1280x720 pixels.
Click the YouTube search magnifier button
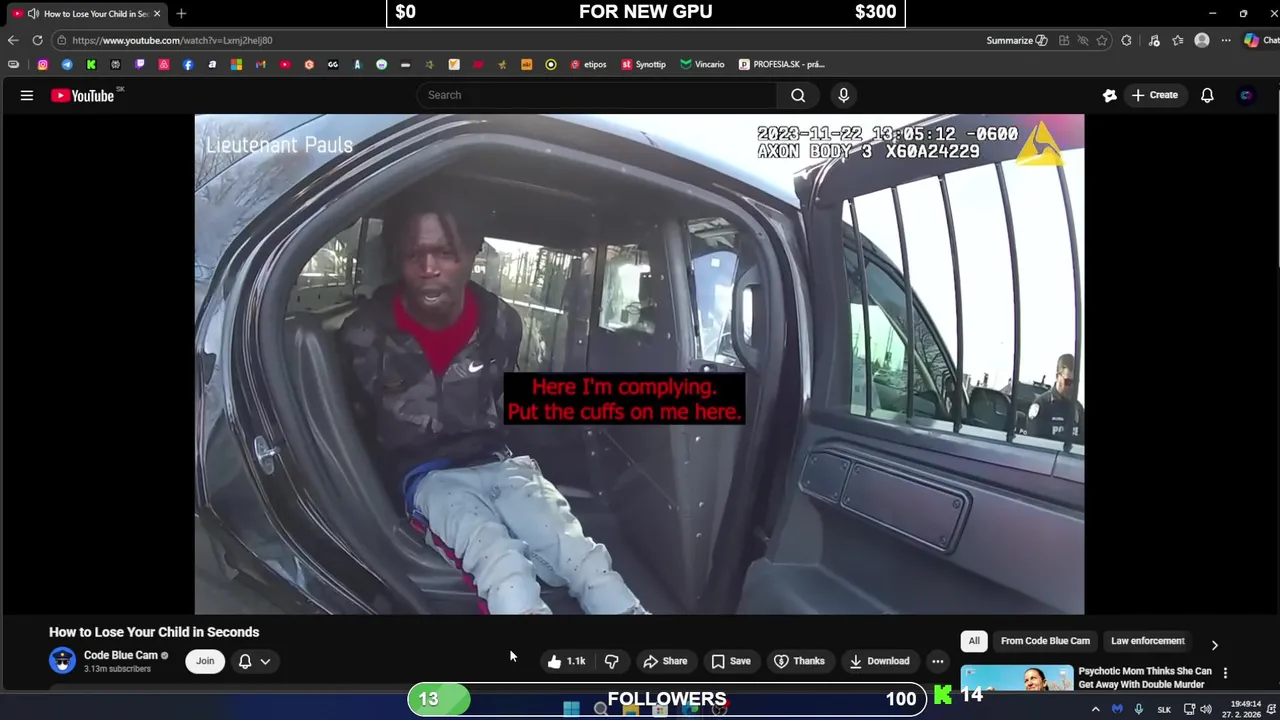[x=798, y=95]
